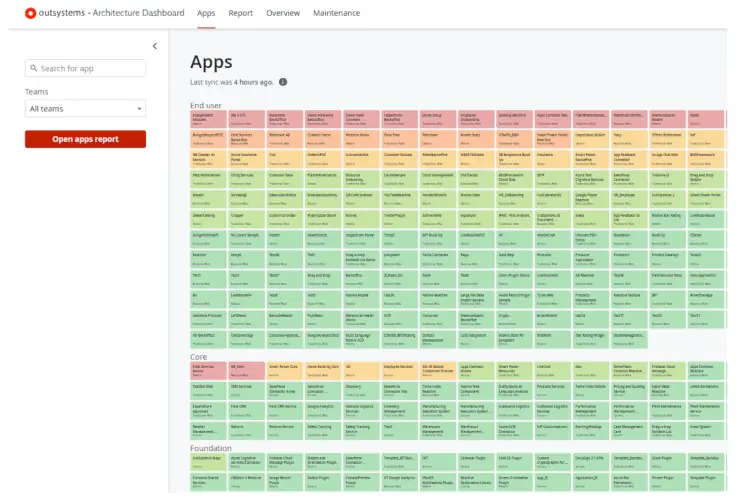750x502 pixels.
Task: Open the Case Management Core tile
Action: tap(629, 431)
